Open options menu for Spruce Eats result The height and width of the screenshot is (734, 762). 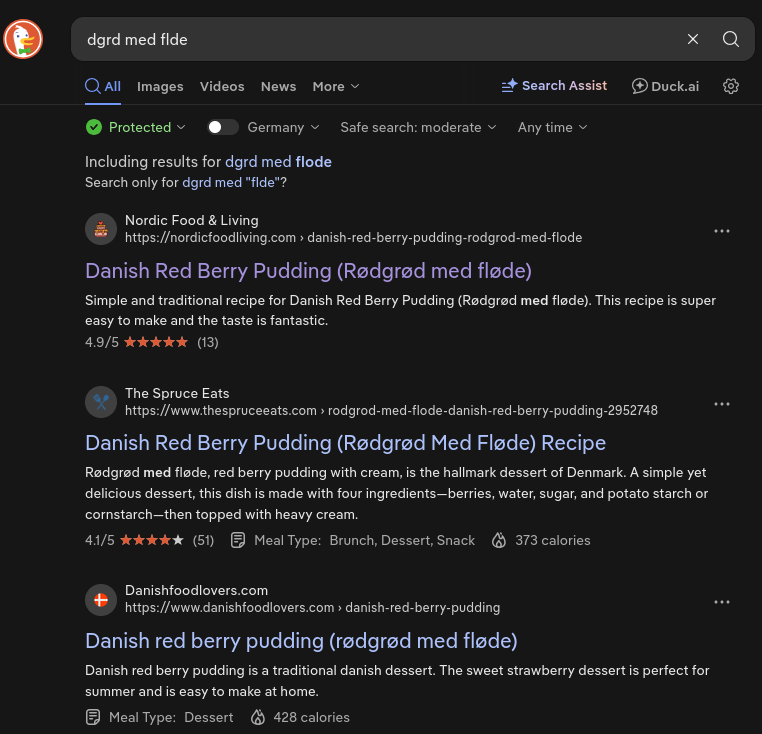[722, 404]
